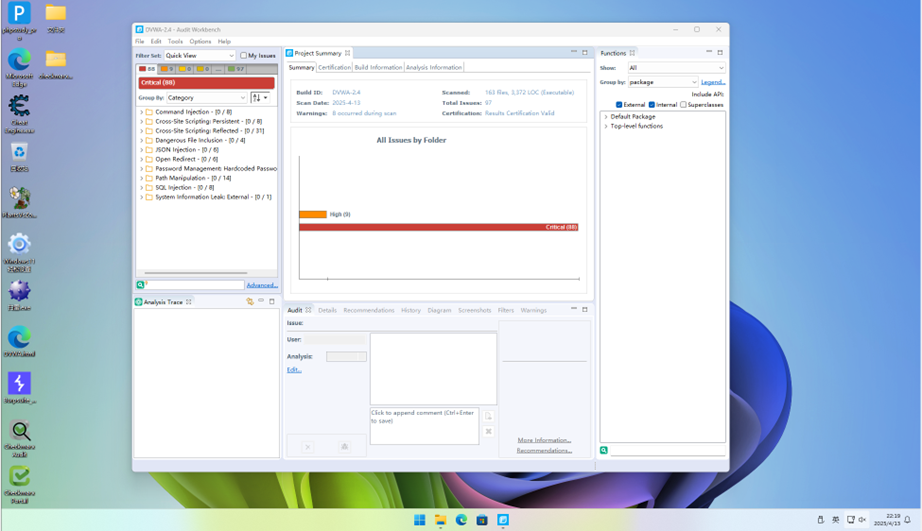Viewport: 922px width, 531px height.
Task: Minimize the Analysis Trace panel
Action: click(261, 301)
